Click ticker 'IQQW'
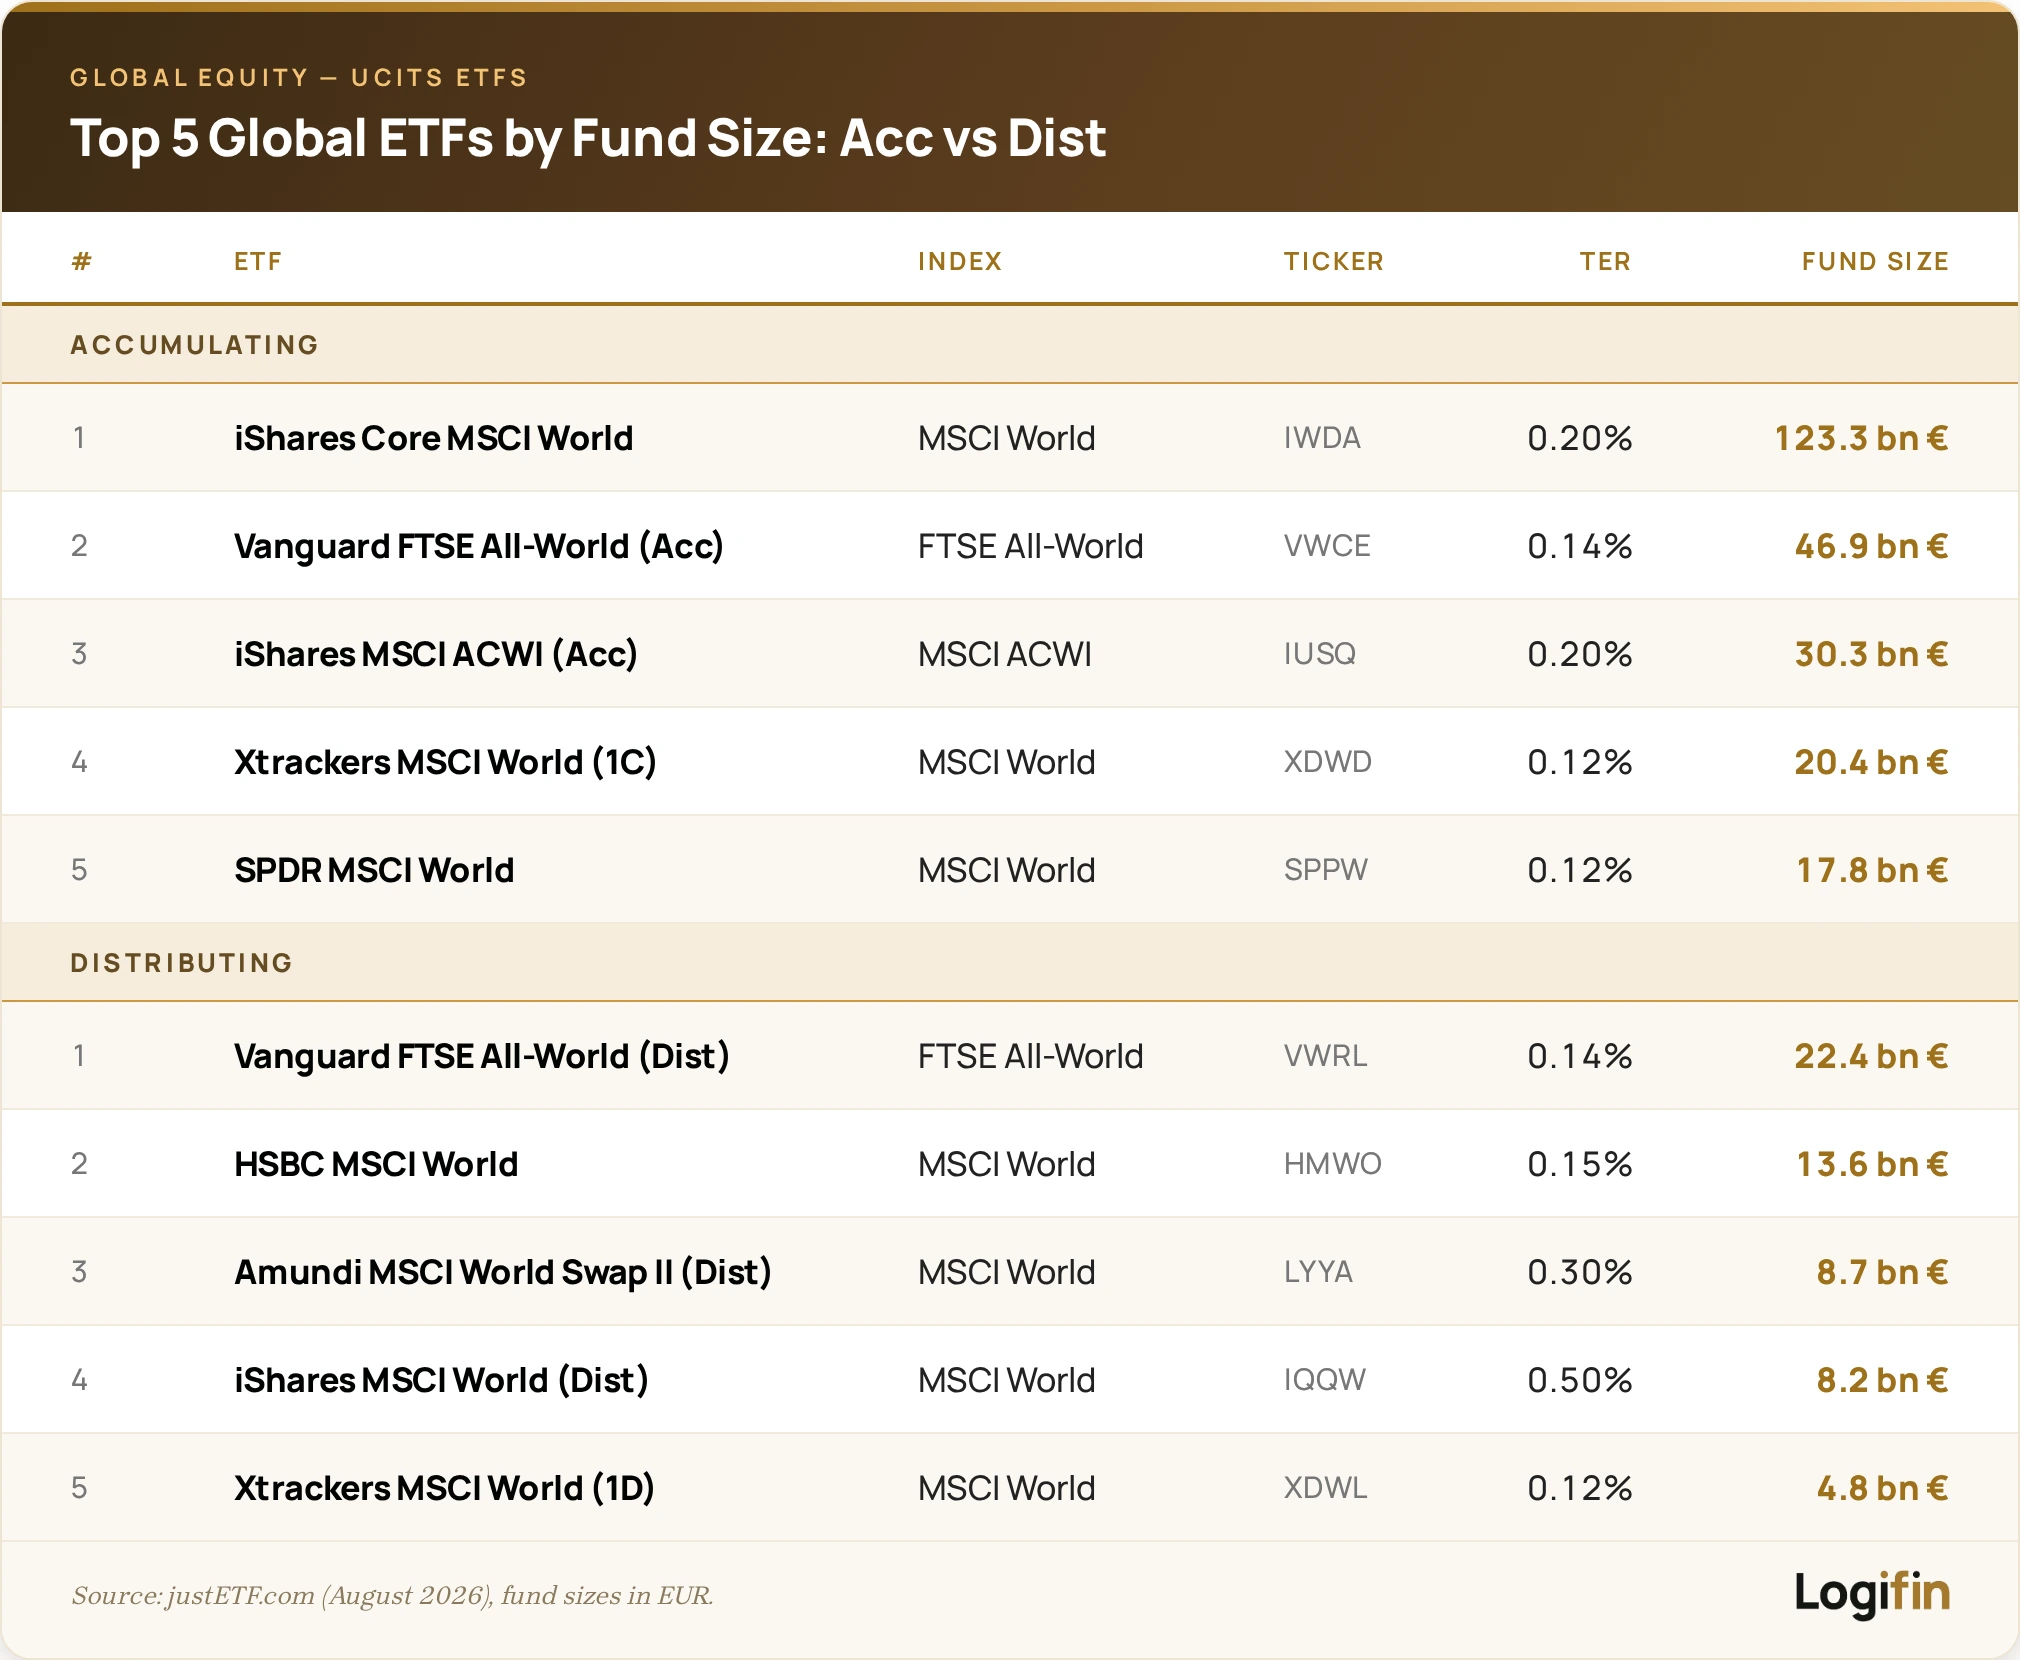Image resolution: width=2020 pixels, height=1660 pixels. click(x=1325, y=1380)
